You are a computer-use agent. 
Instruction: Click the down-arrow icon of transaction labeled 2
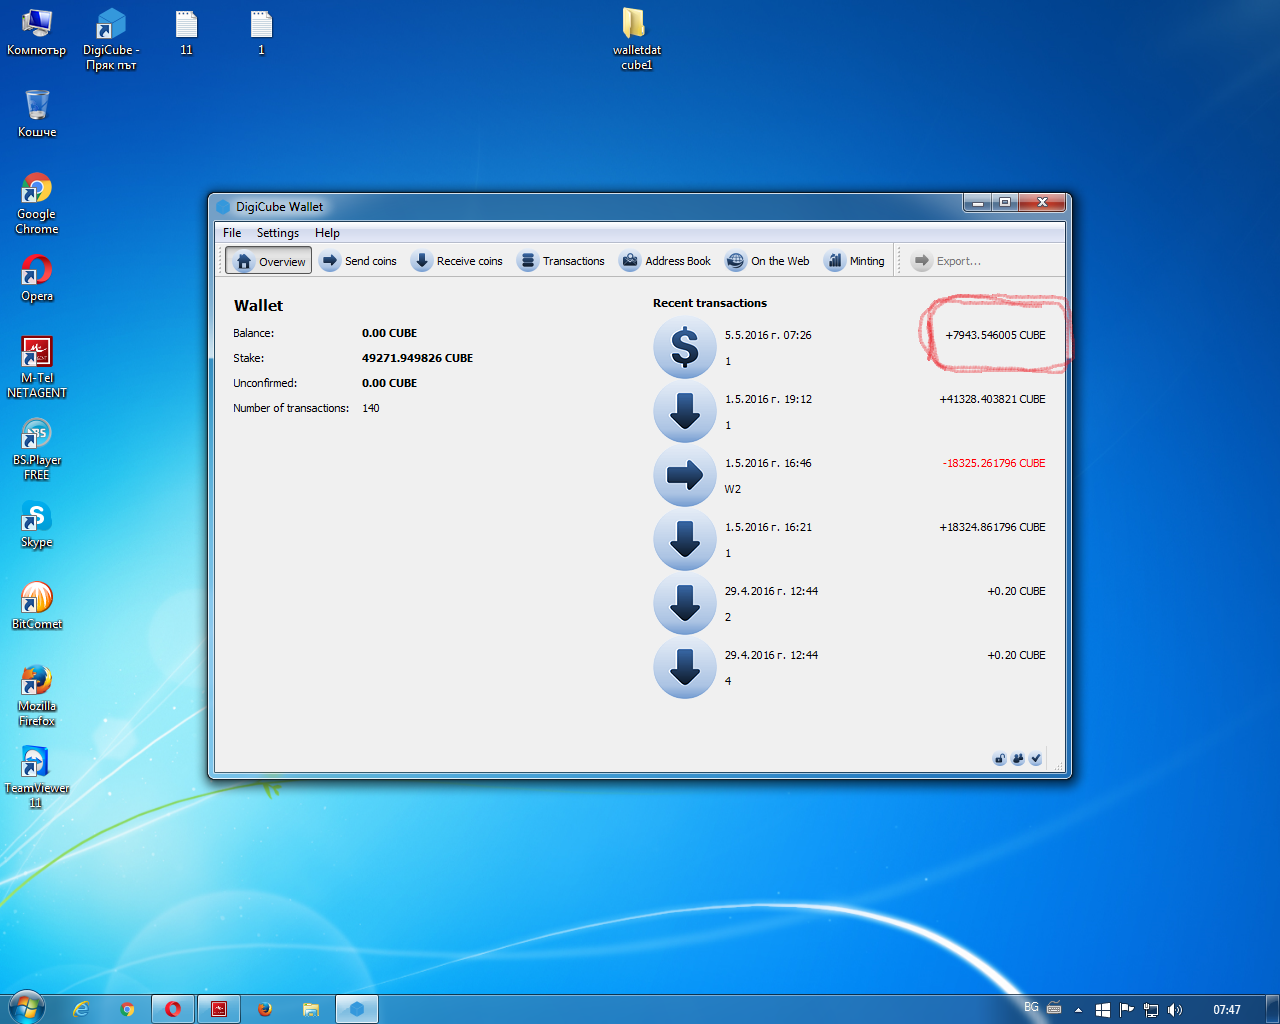tap(685, 603)
